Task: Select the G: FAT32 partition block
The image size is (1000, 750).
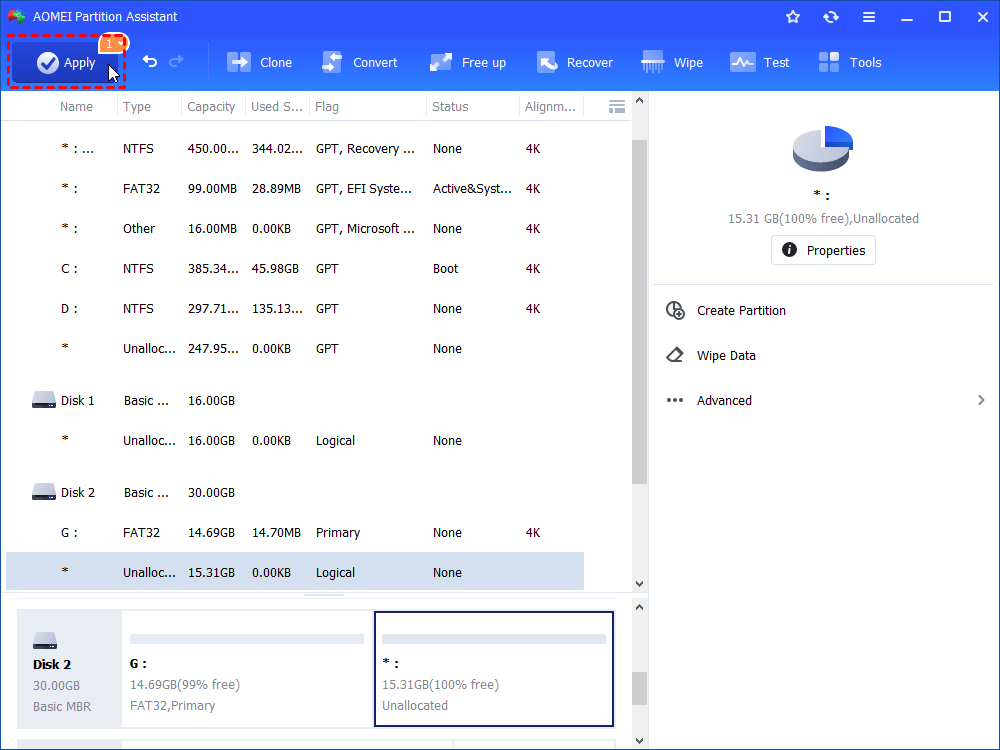Action: [x=246, y=668]
